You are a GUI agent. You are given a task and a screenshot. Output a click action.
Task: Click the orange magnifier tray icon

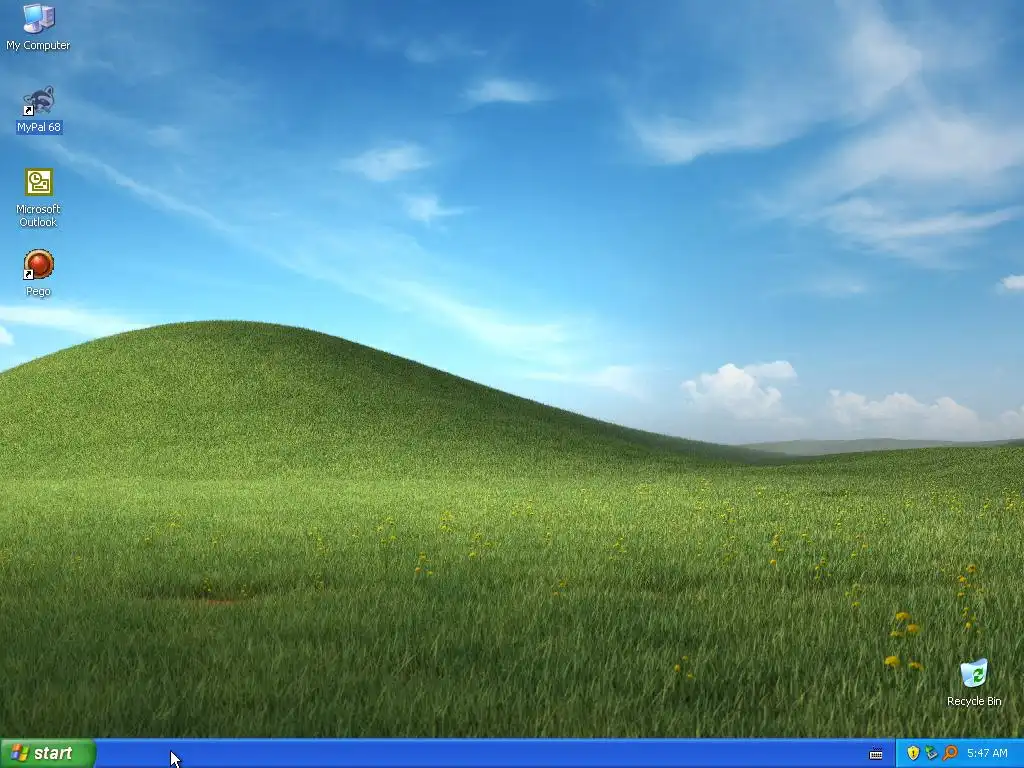[x=950, y=753]
